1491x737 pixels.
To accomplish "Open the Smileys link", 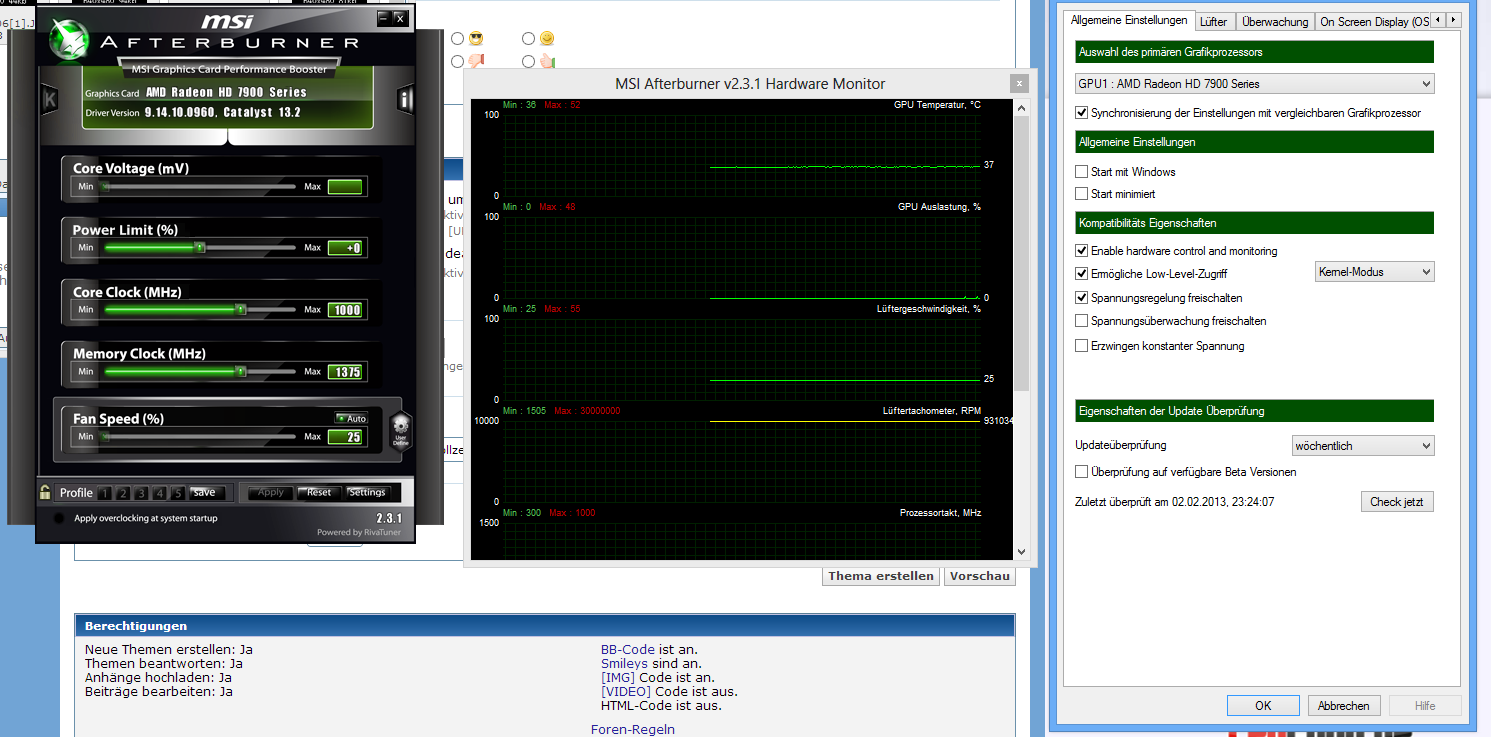I will 624,664.
